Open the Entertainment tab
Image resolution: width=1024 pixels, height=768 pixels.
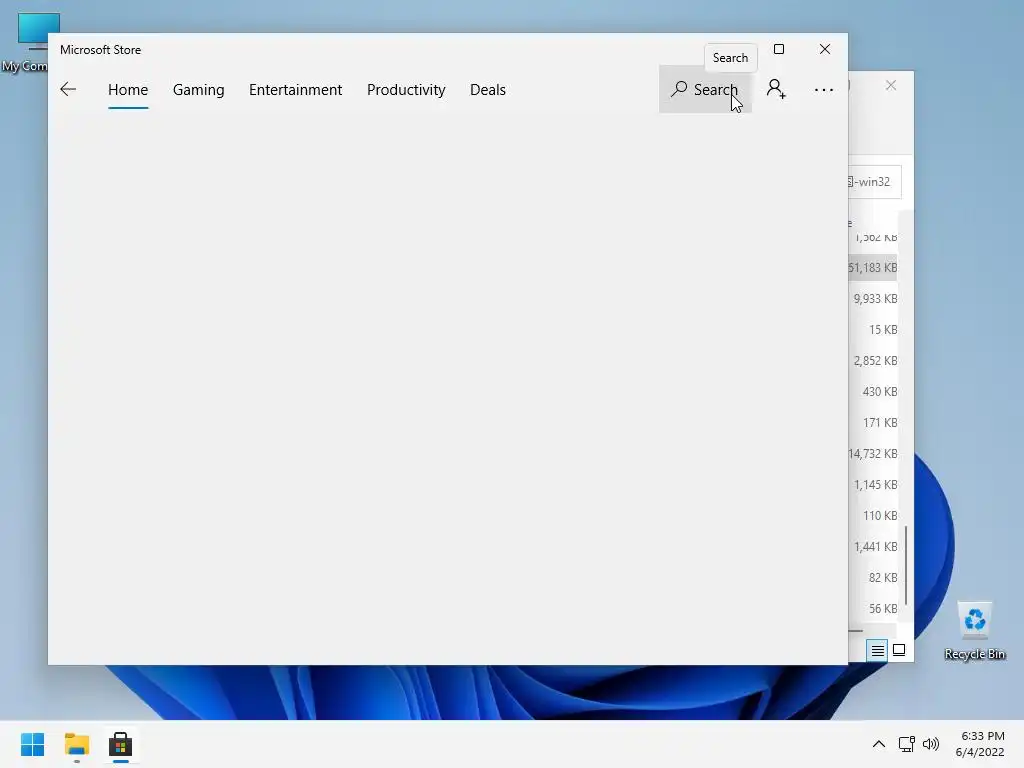295,89
